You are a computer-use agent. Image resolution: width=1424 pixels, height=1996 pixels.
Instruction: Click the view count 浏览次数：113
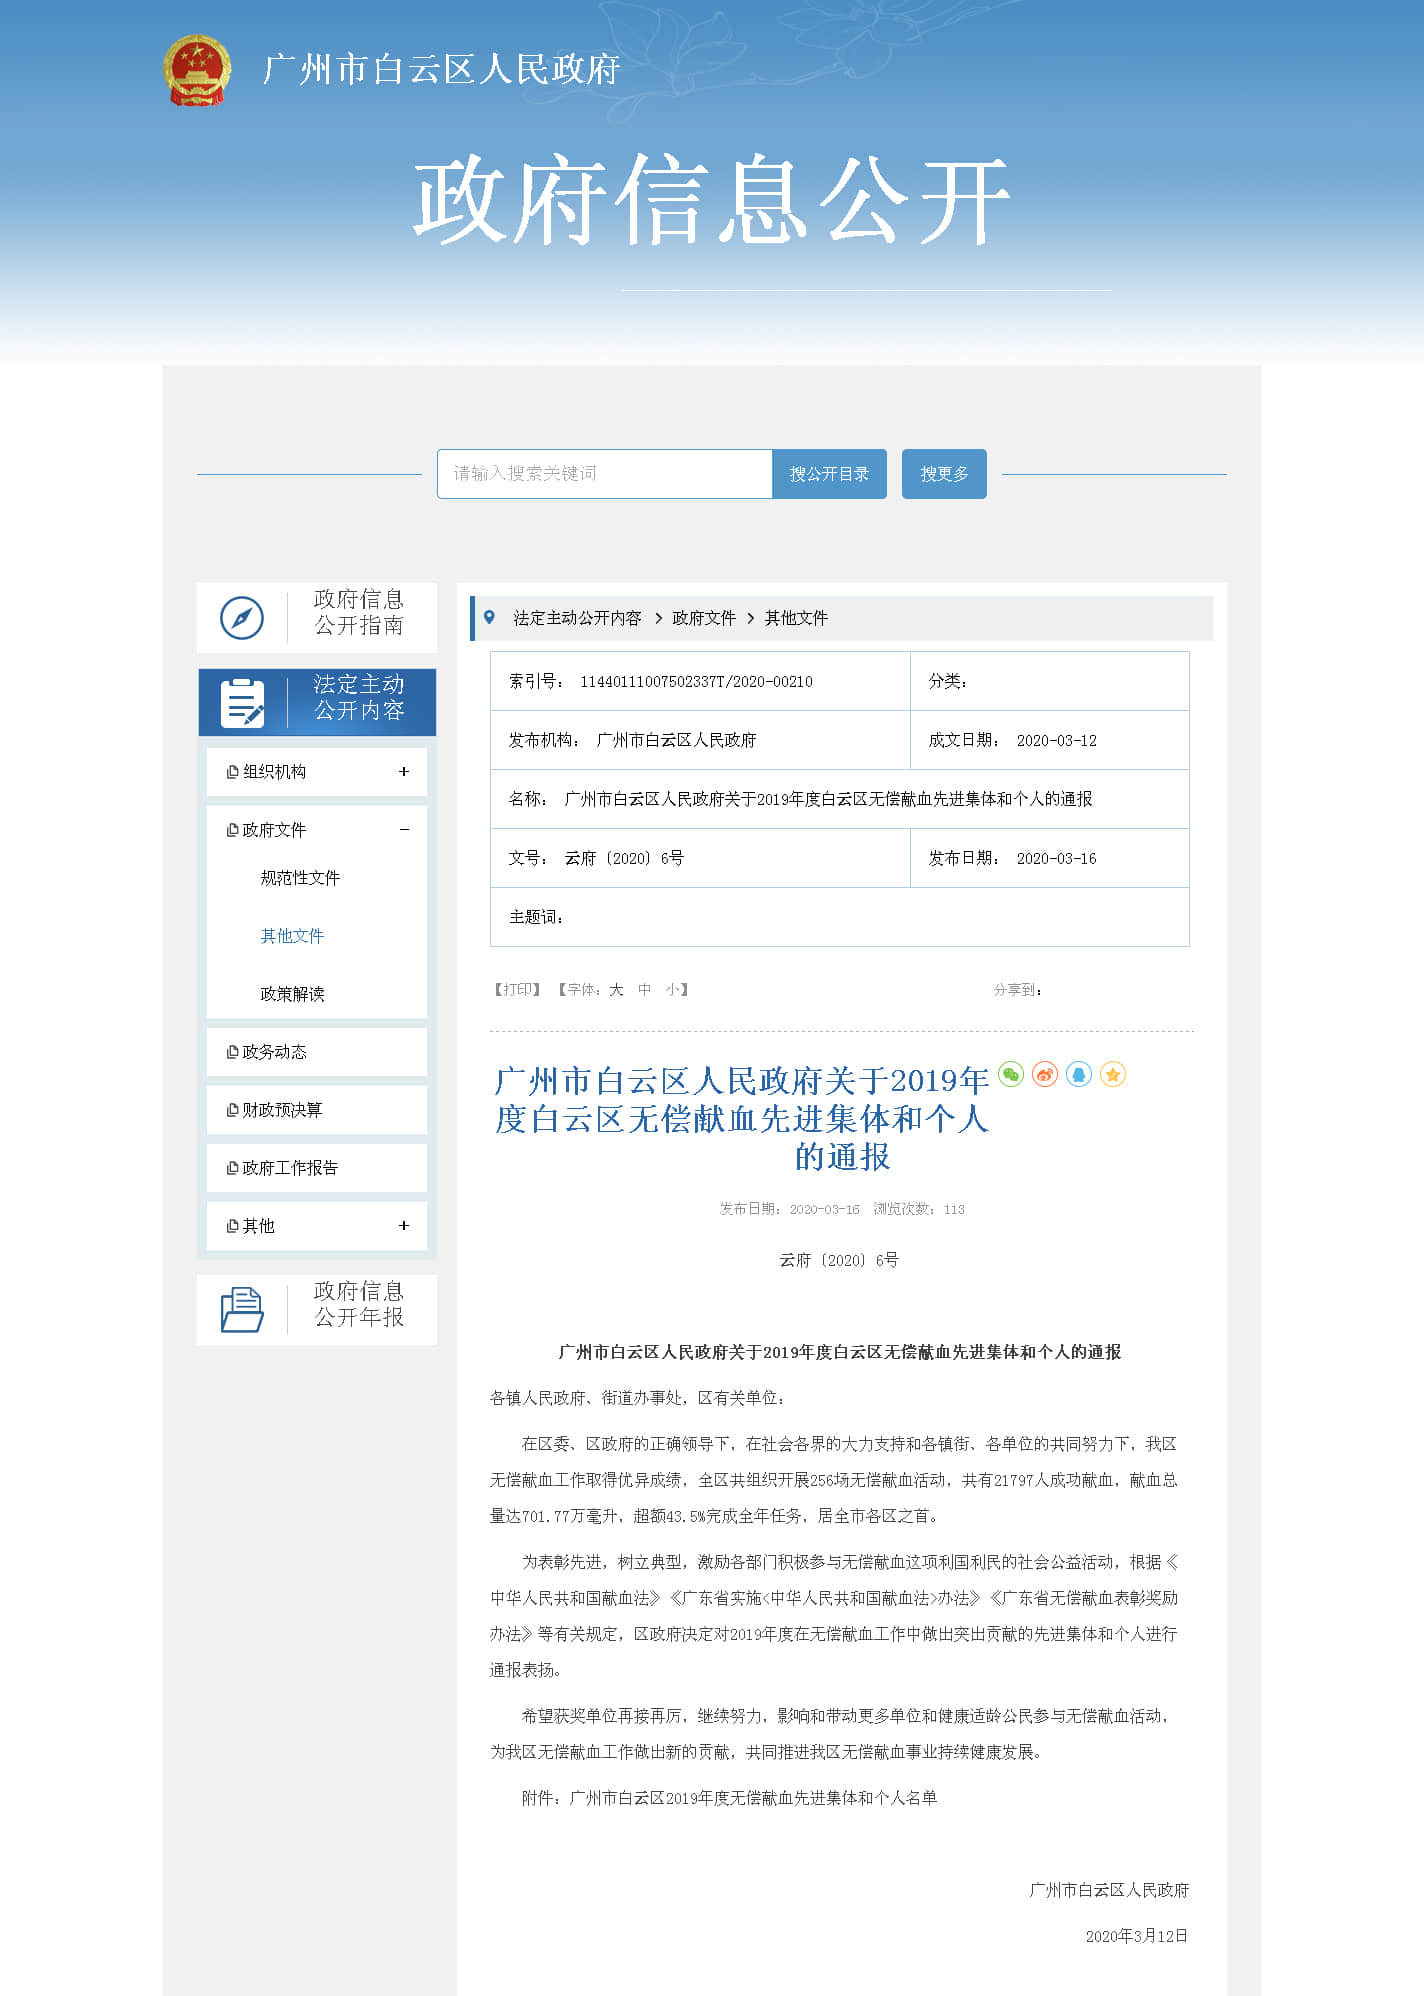tap(919, 1209)
